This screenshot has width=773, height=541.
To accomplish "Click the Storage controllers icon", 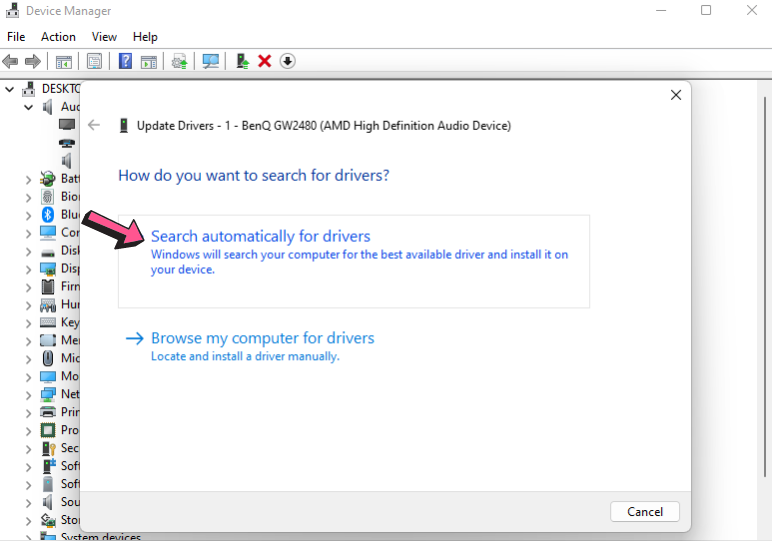I will [48, 520].
